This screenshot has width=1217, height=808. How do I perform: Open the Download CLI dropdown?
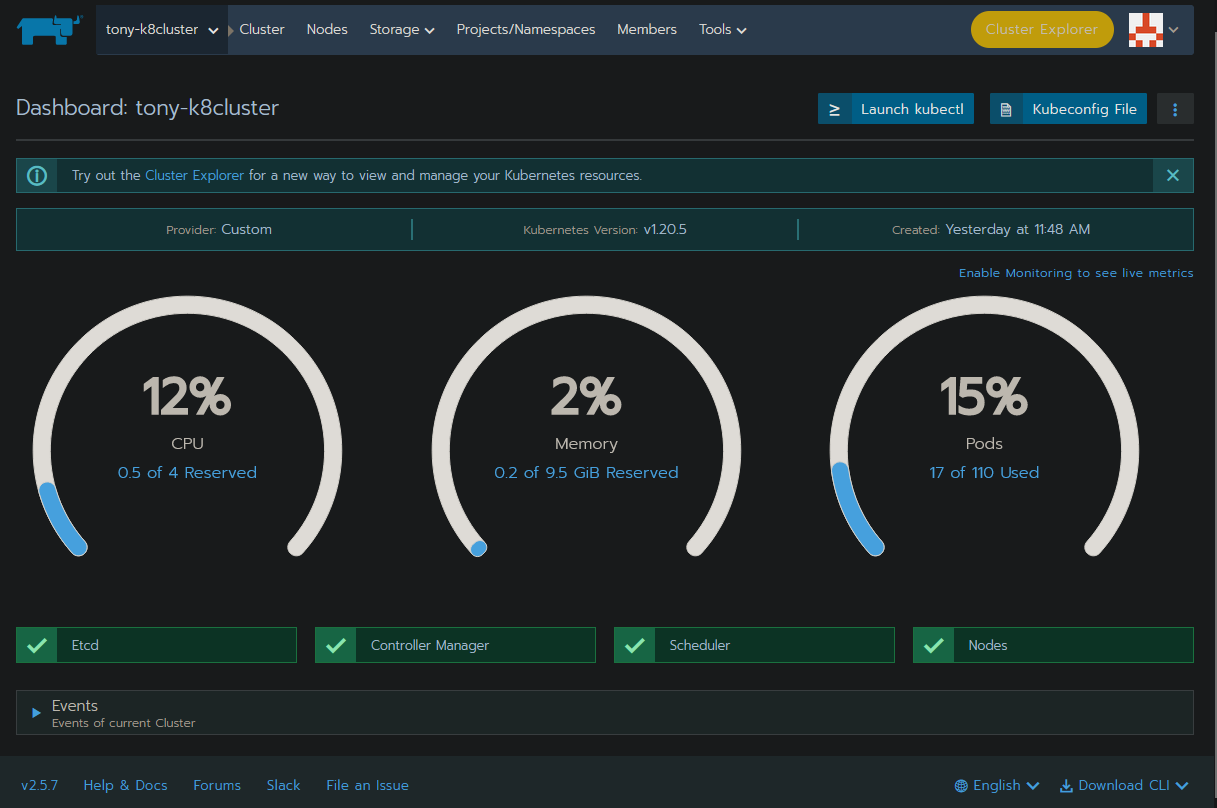pyautogui.click(x=1124, y=785)
